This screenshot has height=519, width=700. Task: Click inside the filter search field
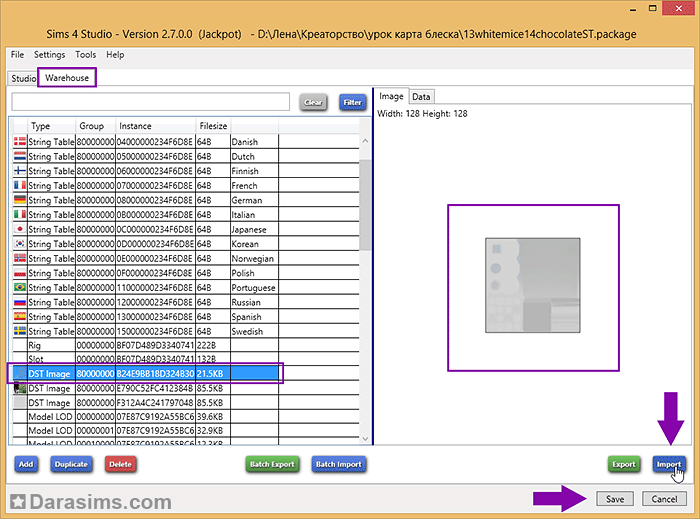pyautogui.click(x=150, y=102)
